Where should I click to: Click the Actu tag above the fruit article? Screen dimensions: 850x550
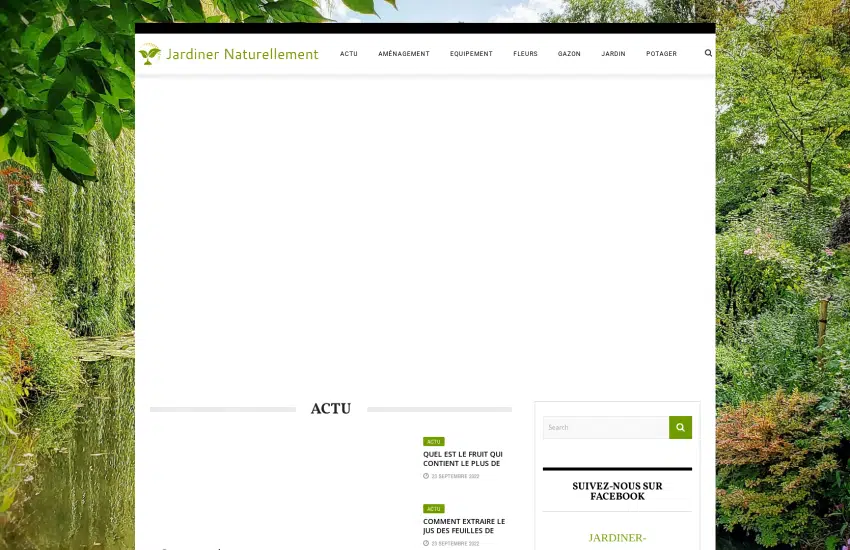(433, 441)
